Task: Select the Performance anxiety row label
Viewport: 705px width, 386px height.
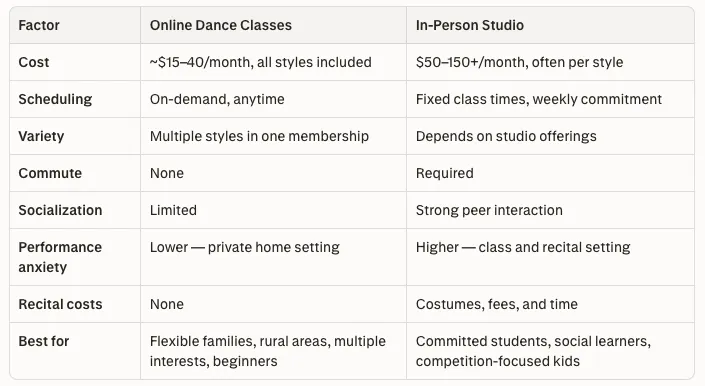Action: click(x=60, y=257)
